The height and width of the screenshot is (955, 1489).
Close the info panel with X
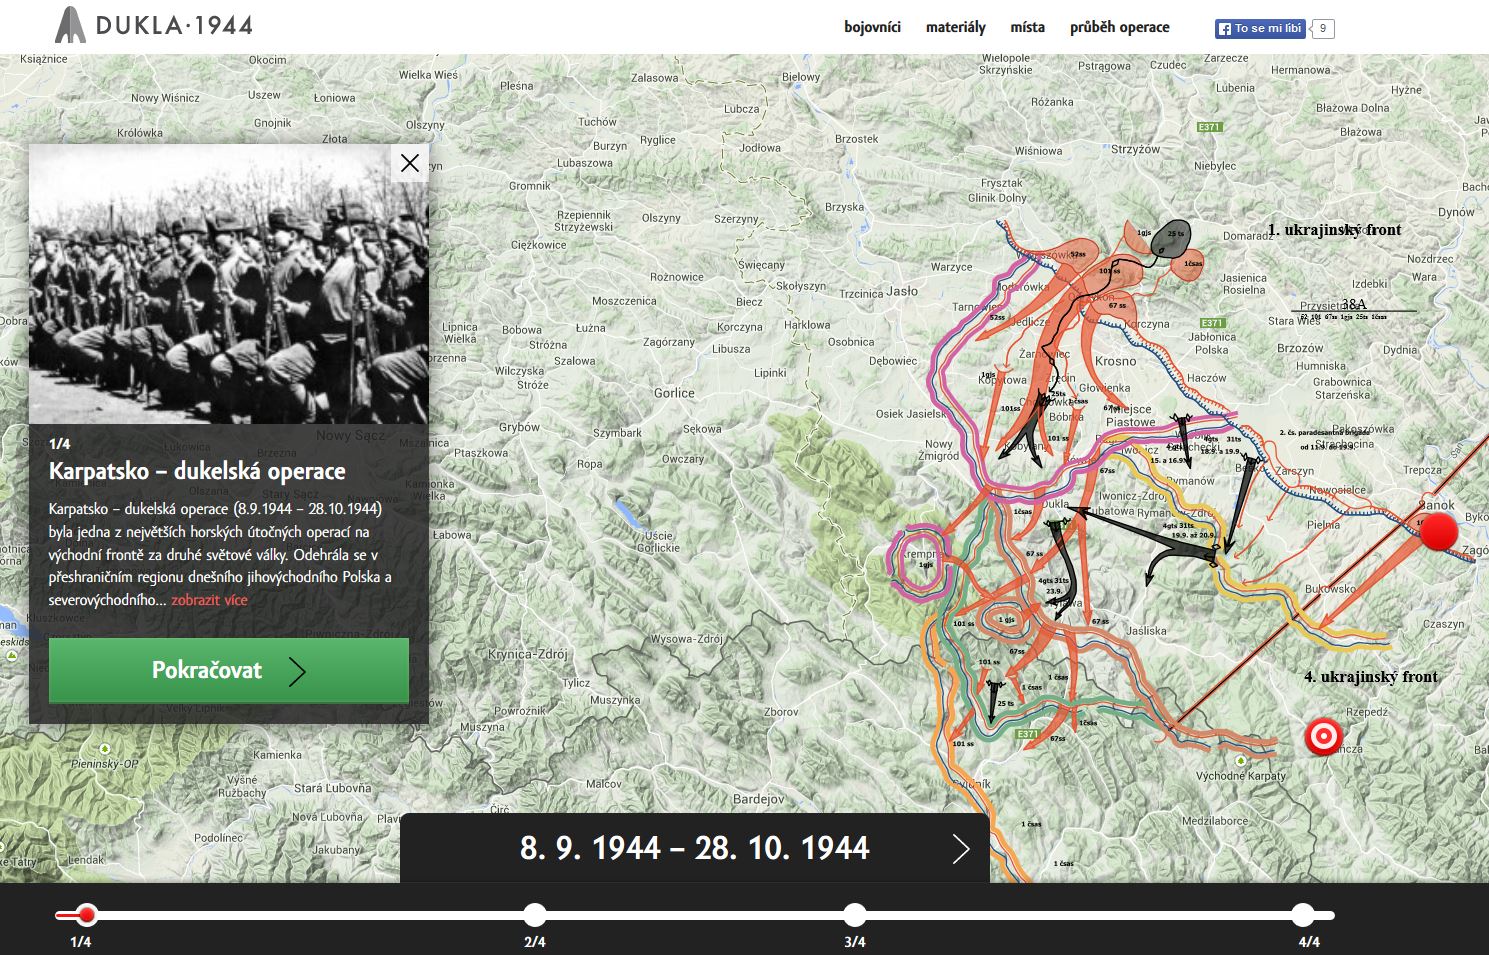[410, 163]
